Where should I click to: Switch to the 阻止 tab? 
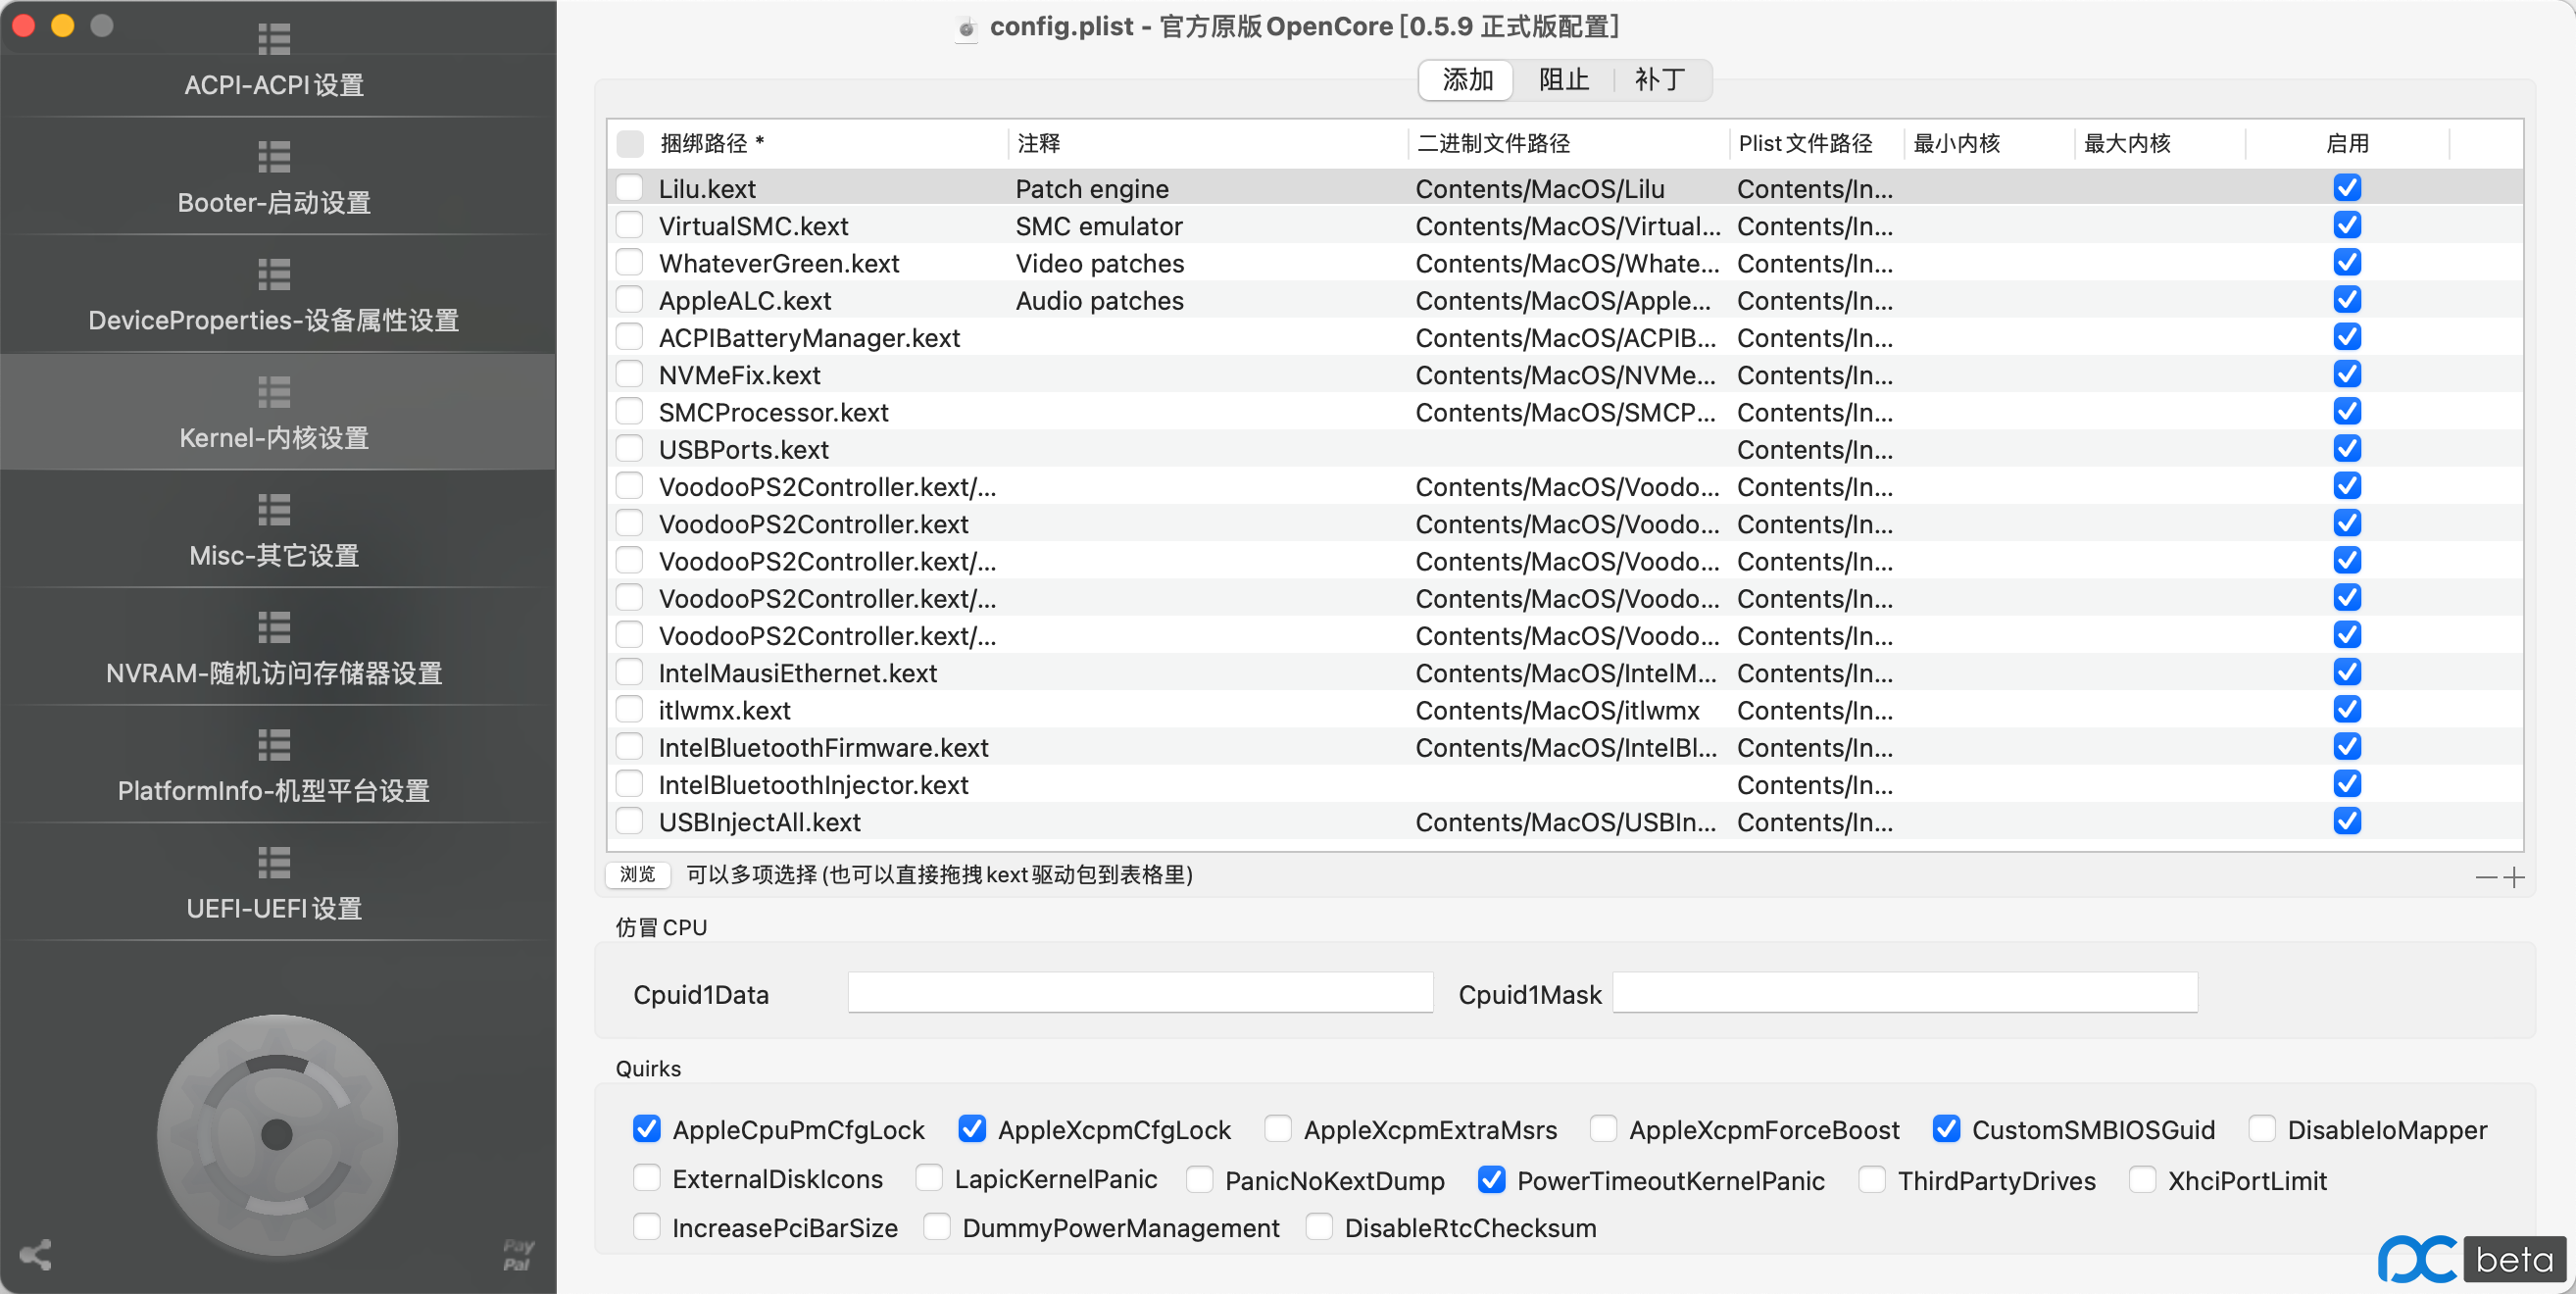(1564, 80)
